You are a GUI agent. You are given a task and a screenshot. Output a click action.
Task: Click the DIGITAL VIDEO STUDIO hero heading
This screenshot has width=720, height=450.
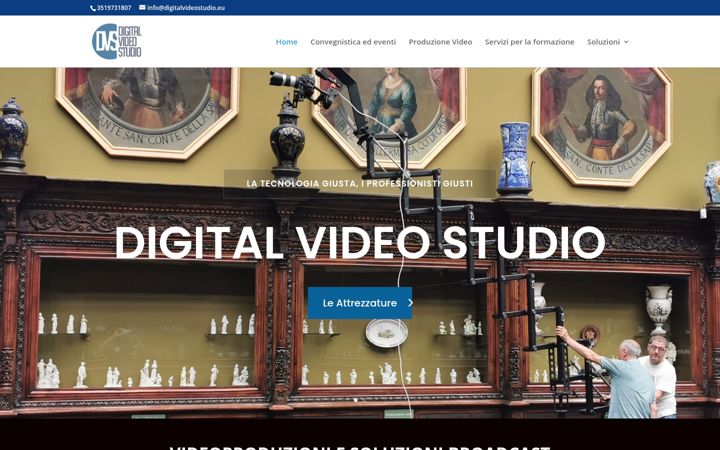point(360,242)
